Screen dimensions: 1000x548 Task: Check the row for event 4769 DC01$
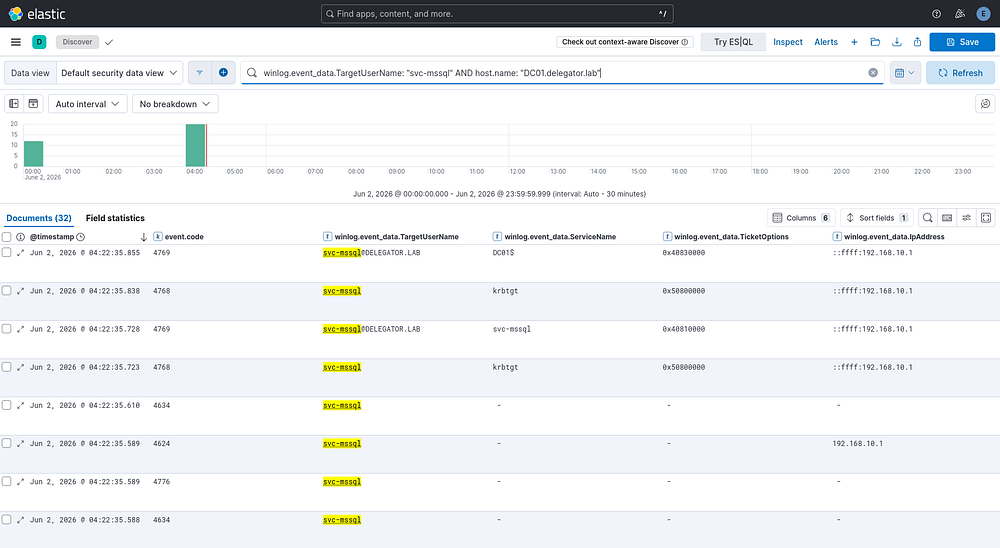6,252
